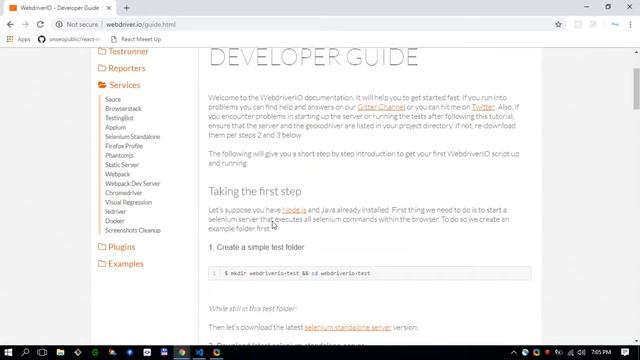Follow the Gitter Channel link
This screenshot has width=640, height=360.
point(381,107)
